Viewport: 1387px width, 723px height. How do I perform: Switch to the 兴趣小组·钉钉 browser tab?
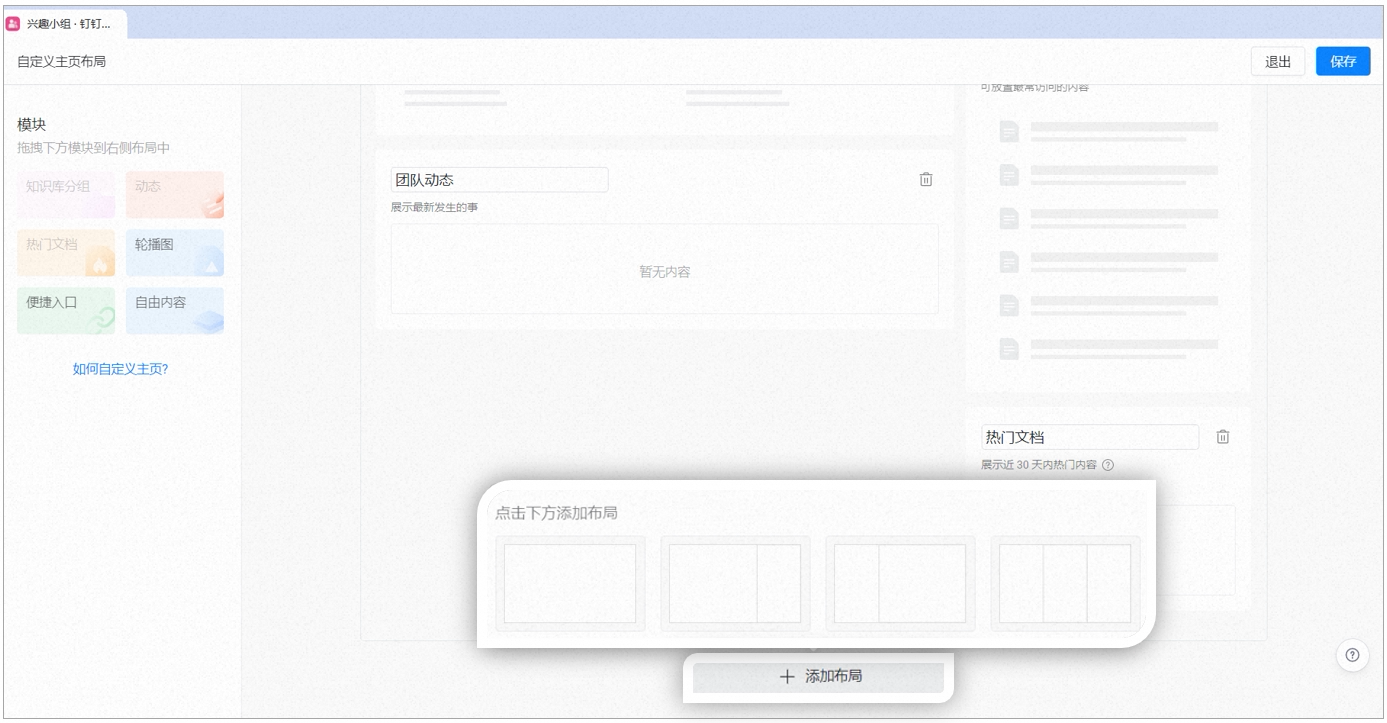coord(66,24)
